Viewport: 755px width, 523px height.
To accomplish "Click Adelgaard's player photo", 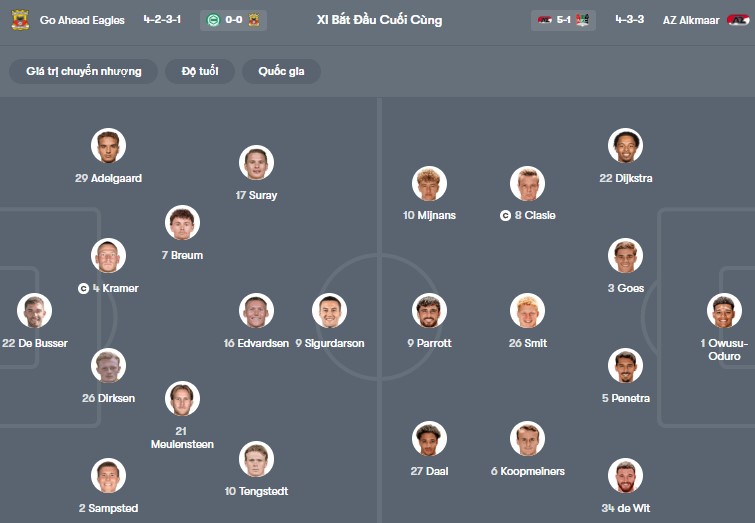I will tap(108, 146).
